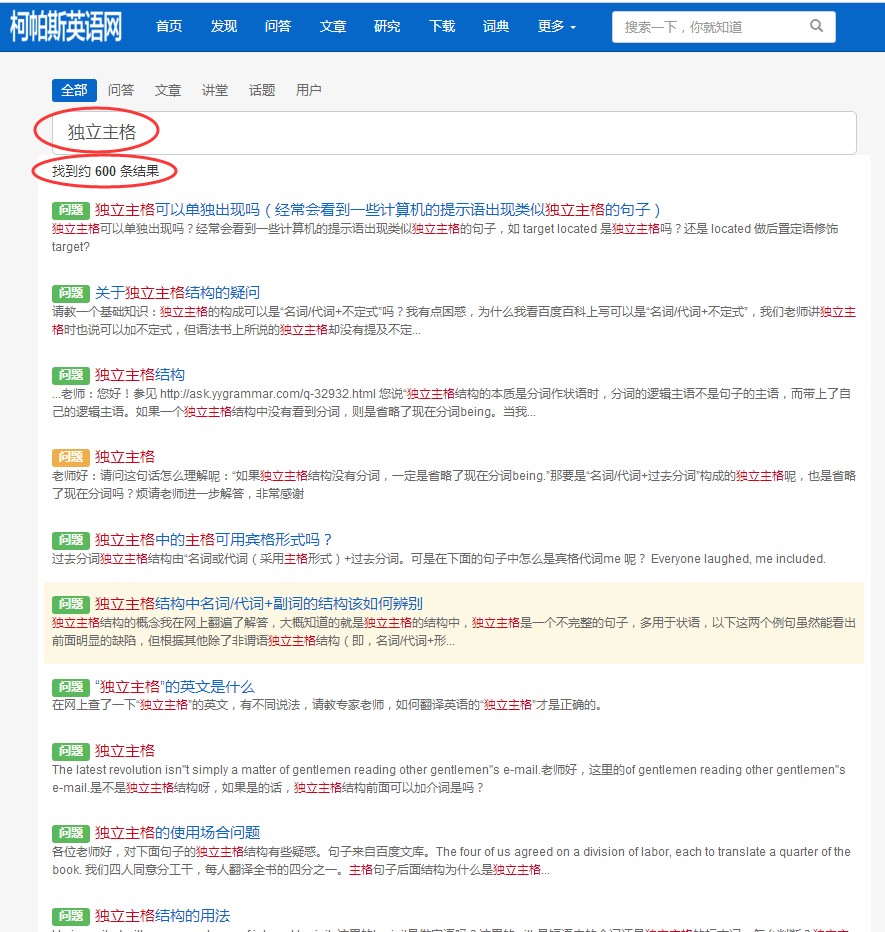Open result 独立主格结构的用法
This screenshot has height=932, width=885.
(x=162, y=916)
